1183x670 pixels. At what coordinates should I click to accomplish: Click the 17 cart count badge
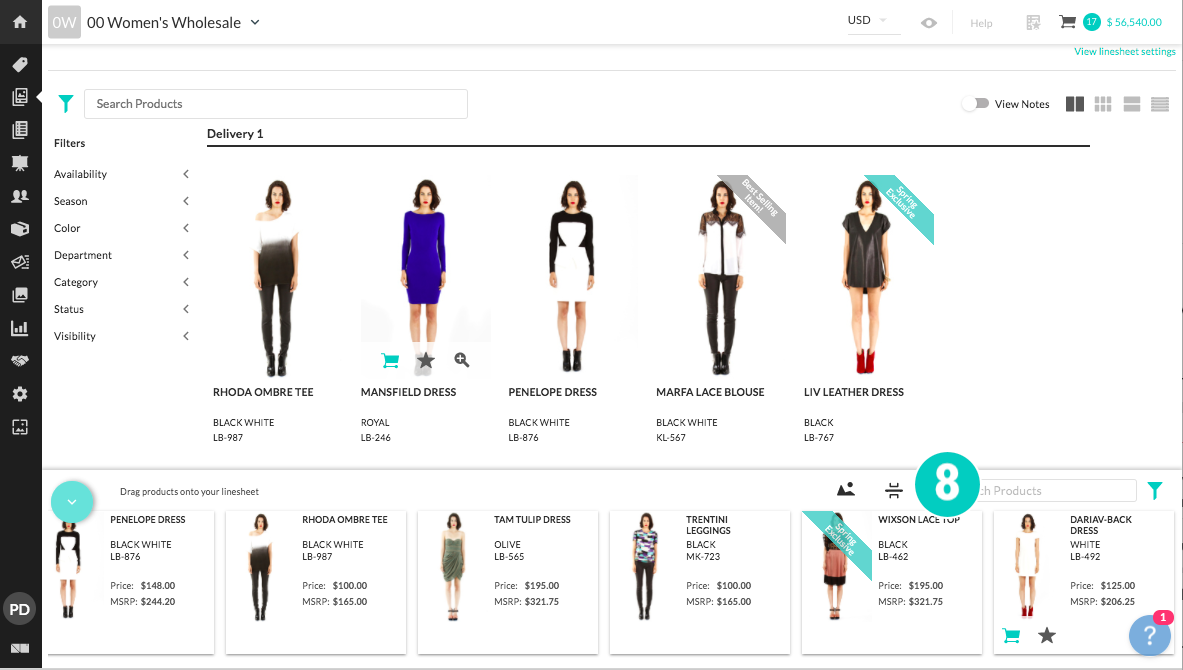click(1091, 22)
